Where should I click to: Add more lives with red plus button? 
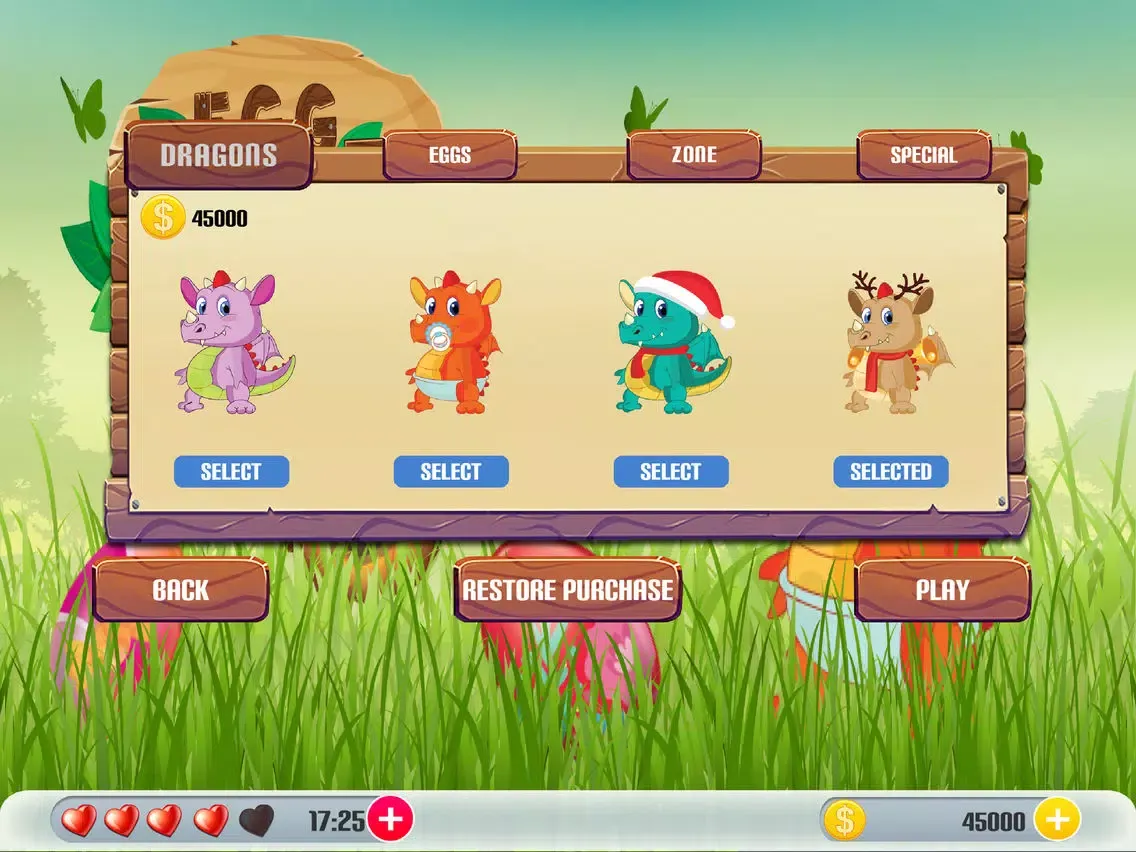(390, 819)
